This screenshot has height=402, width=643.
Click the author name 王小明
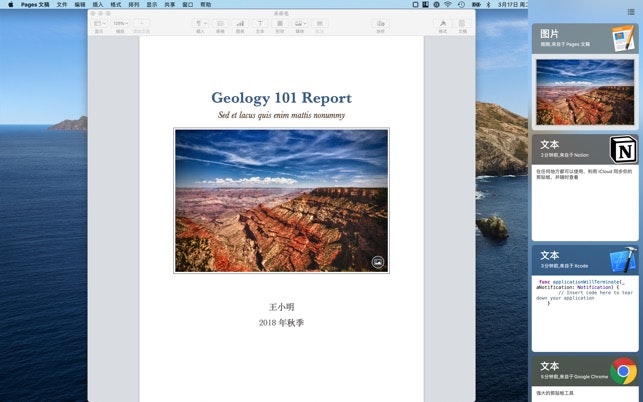click(x=282, y=307)
